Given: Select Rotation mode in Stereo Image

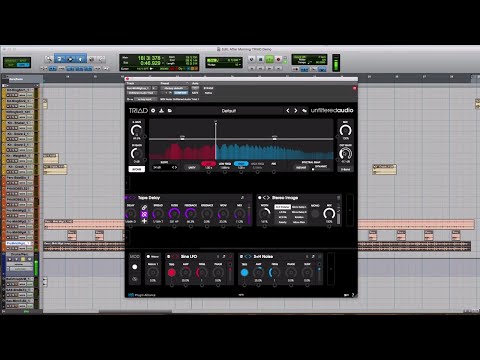Looking at the screenshot, I should pyautogui.click(x=299, y=217).
